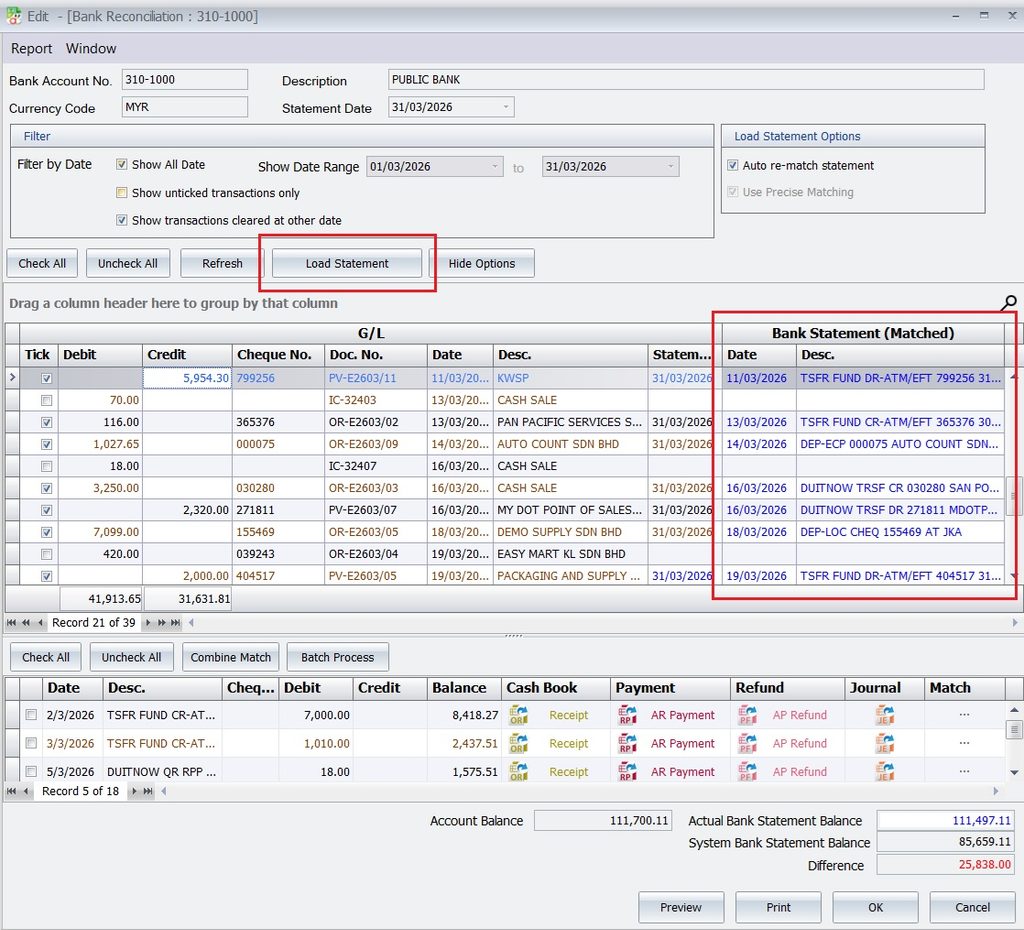
Task: Click the Cancel button
Action: tap(972, 907)
